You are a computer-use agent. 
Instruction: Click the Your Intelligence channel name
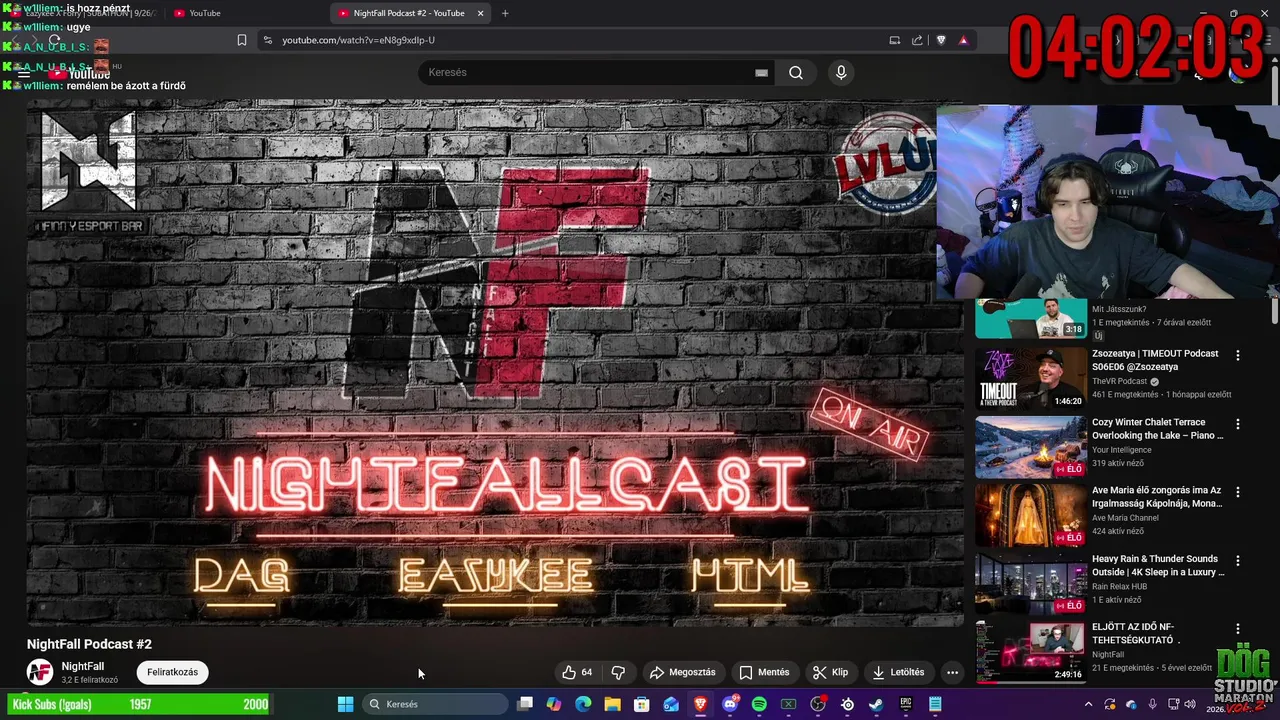click(1122, 449)
